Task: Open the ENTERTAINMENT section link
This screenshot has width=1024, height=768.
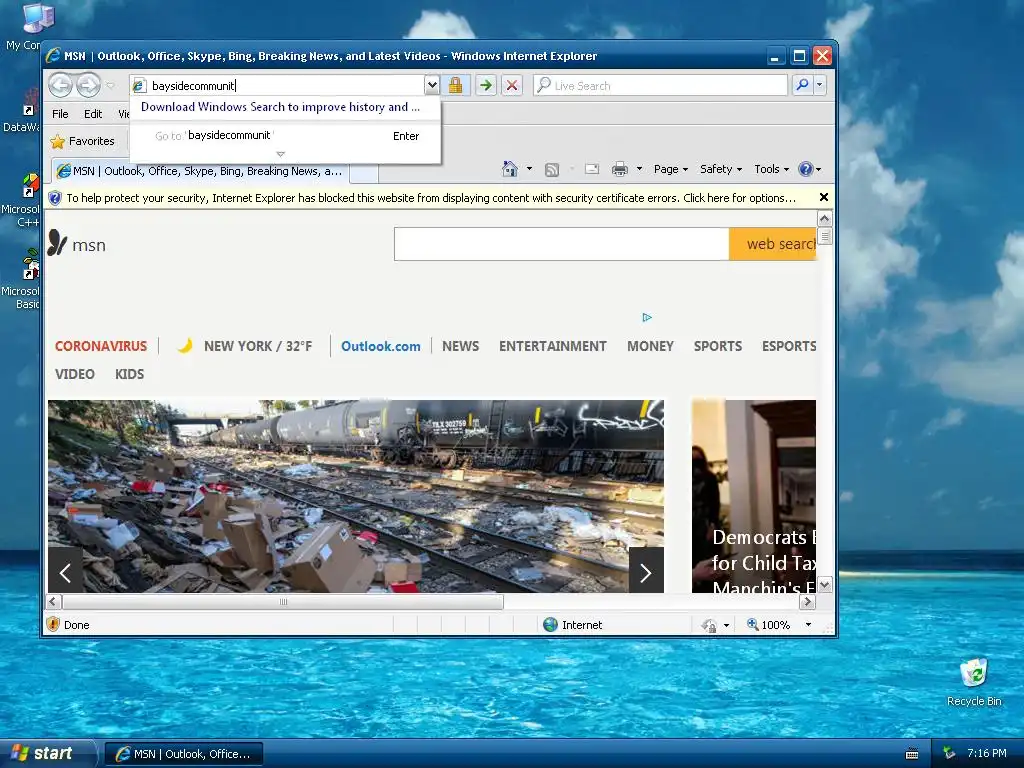Action: pyautogui.click(x=552, y=346)
